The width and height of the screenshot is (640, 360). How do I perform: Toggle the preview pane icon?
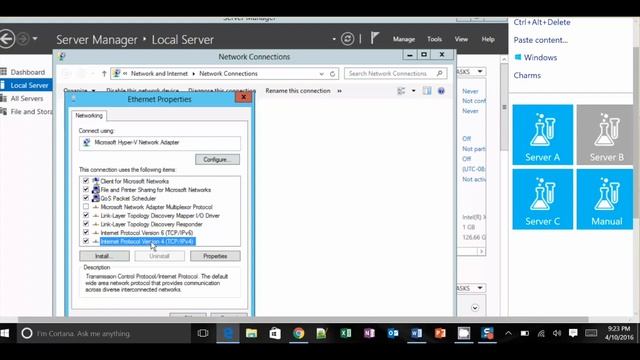click(427, 91)
